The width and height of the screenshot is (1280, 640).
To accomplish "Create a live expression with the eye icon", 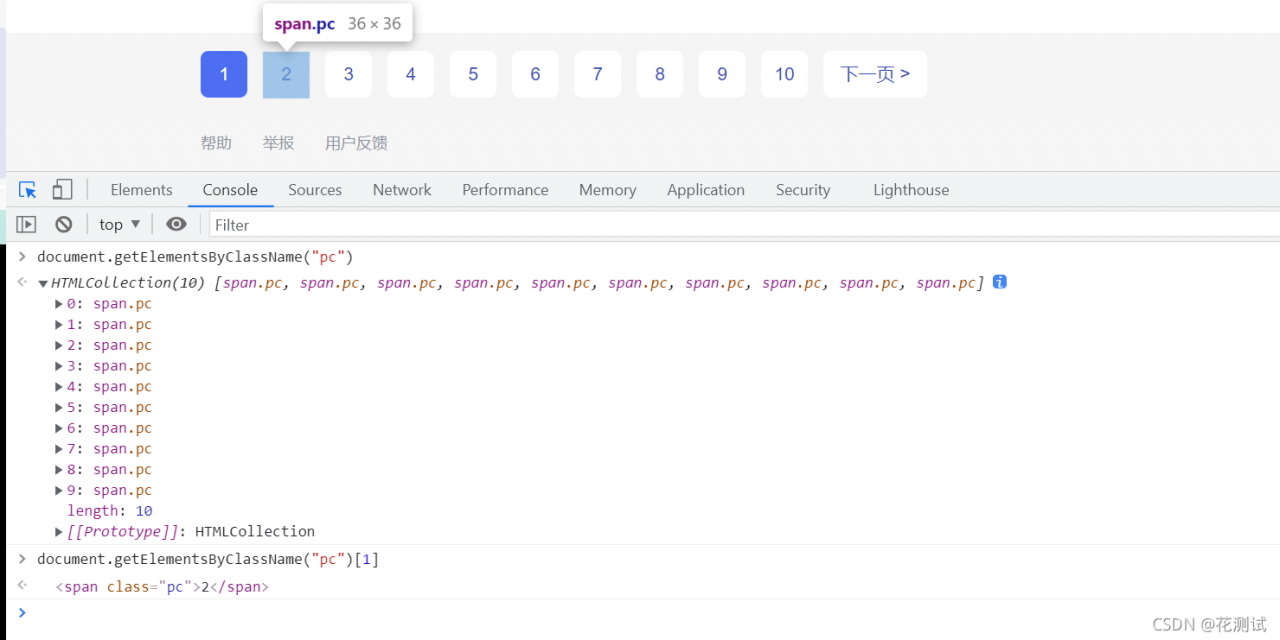I will tap(176, 224).
